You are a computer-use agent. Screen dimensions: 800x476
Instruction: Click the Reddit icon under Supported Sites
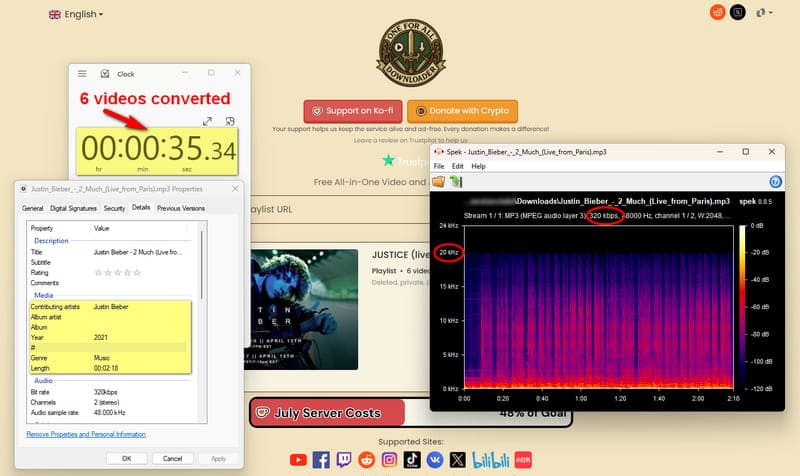366,460
